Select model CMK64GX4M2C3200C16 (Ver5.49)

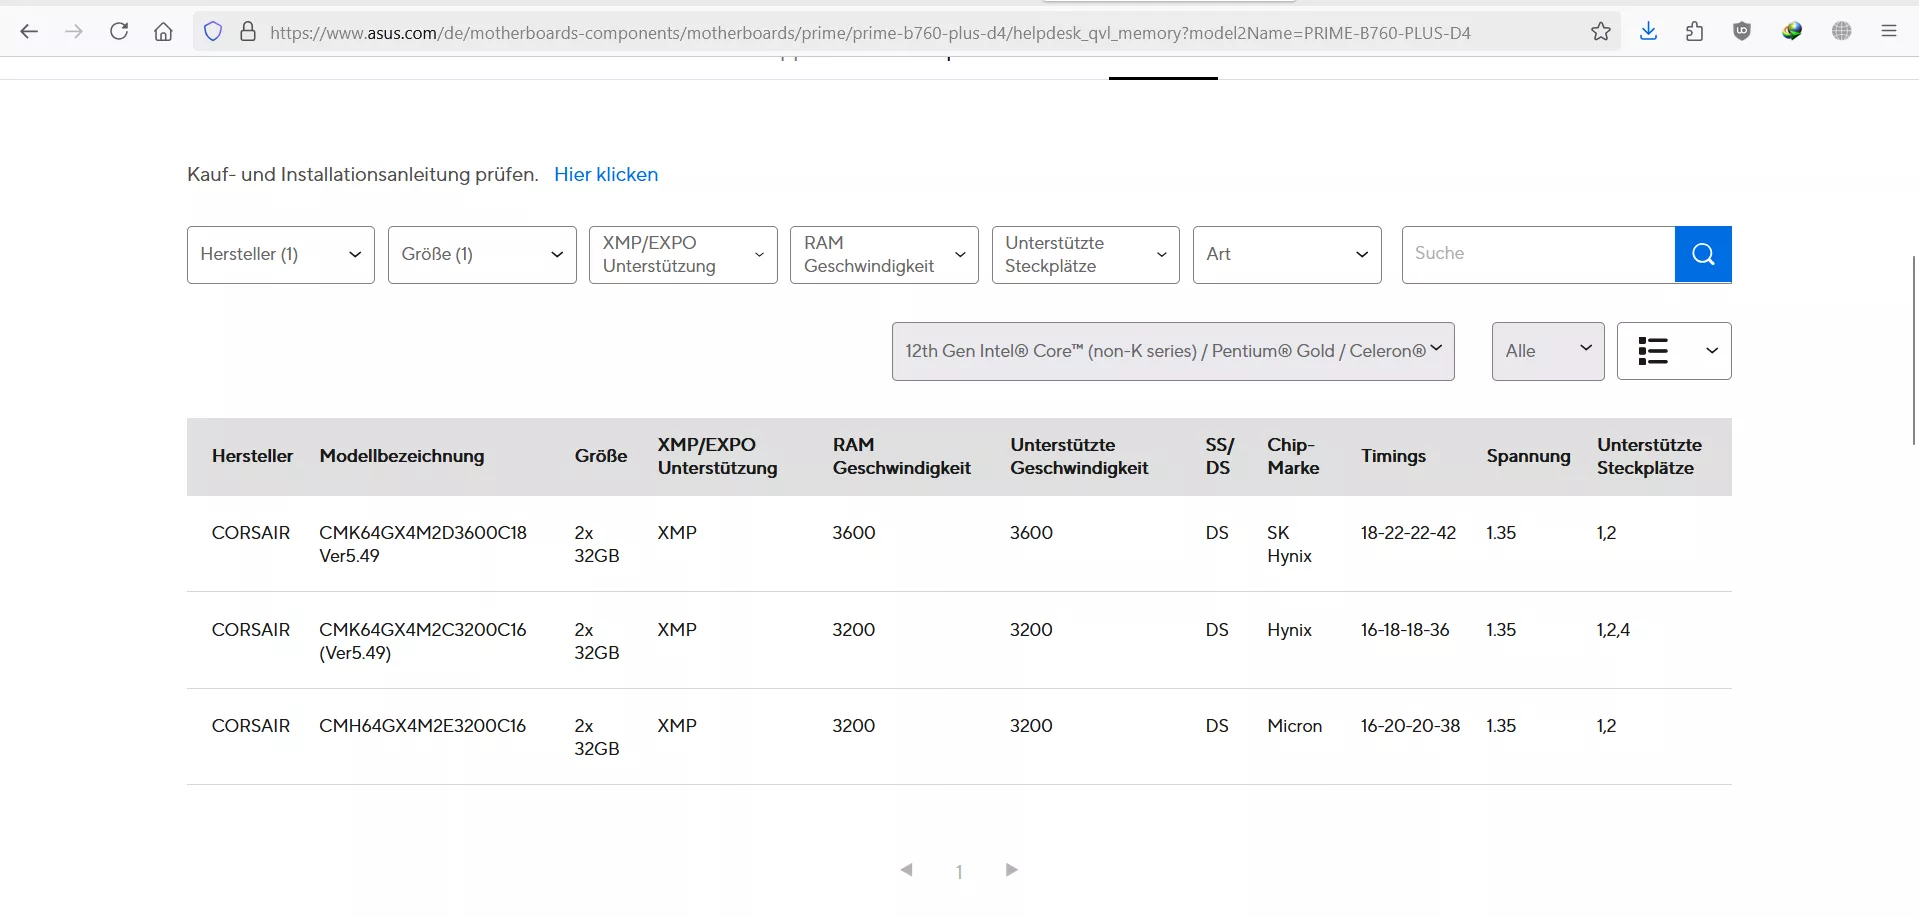click(423, 641)
